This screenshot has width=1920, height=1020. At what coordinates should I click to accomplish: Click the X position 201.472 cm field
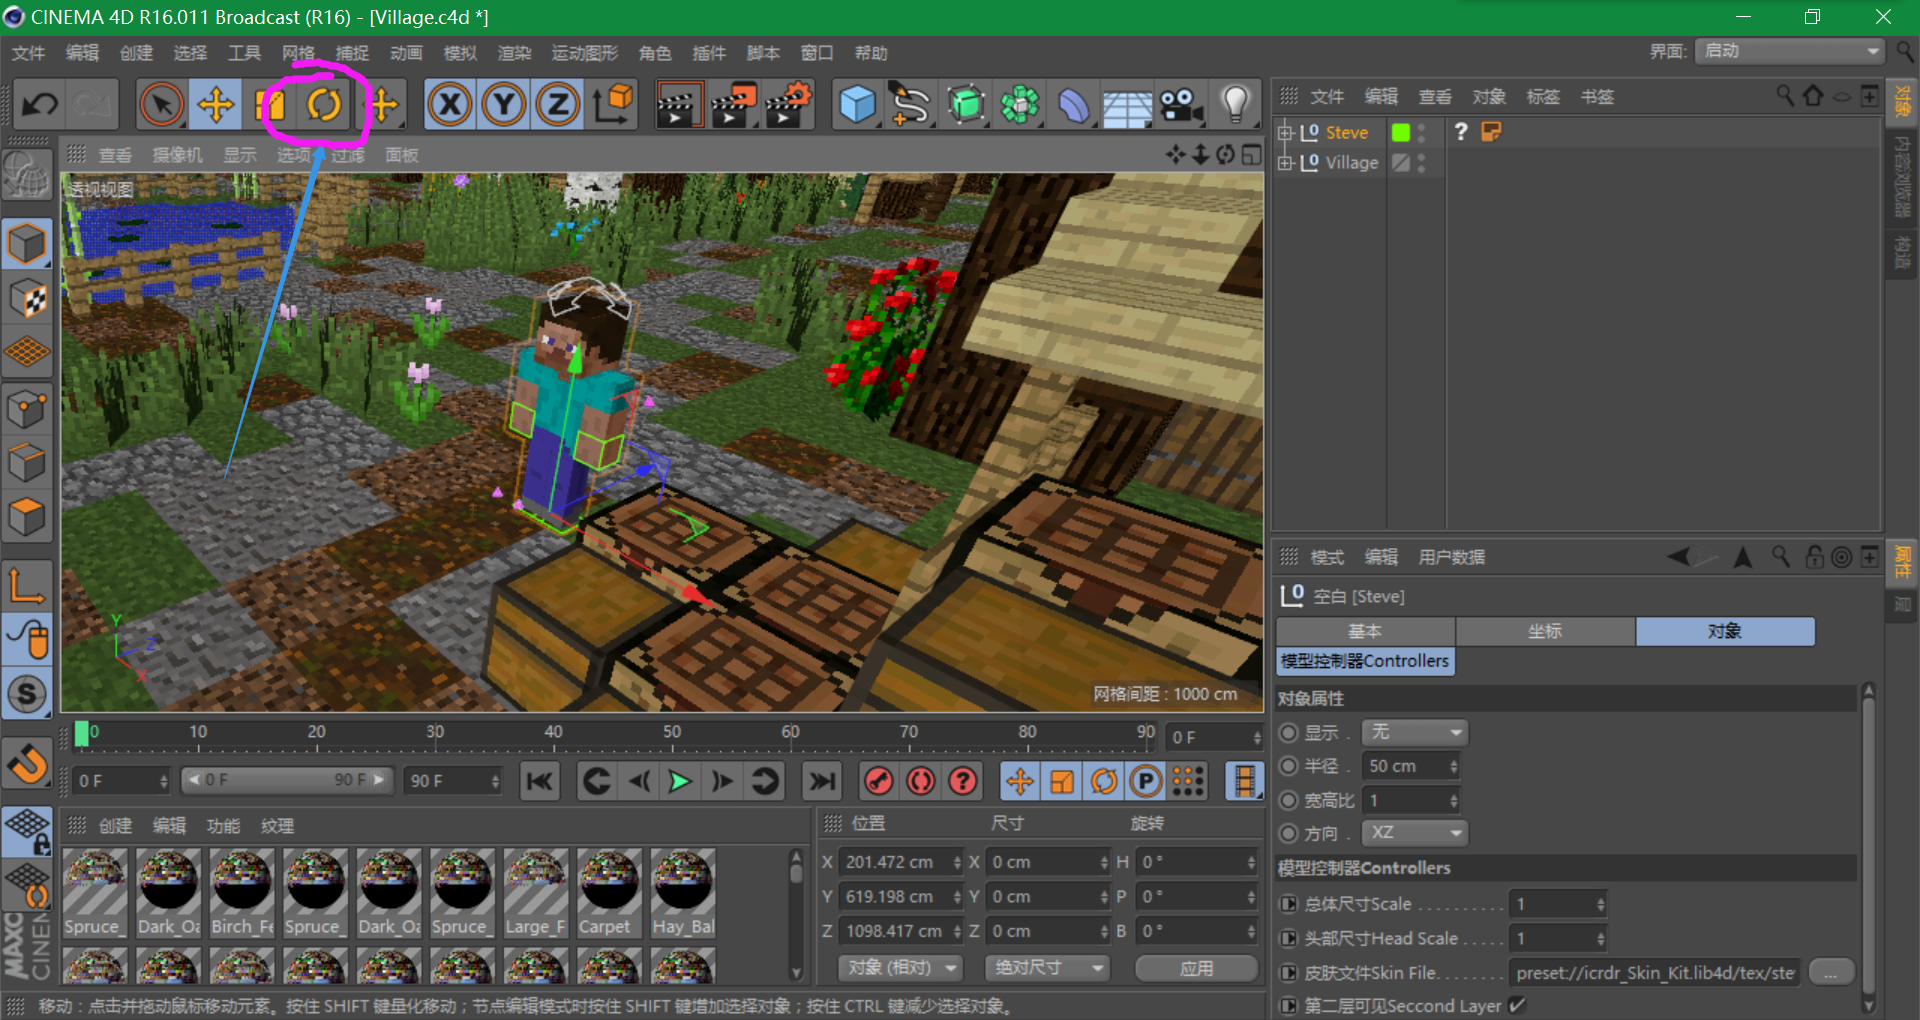pyautogui.click(x=902, y=862)
